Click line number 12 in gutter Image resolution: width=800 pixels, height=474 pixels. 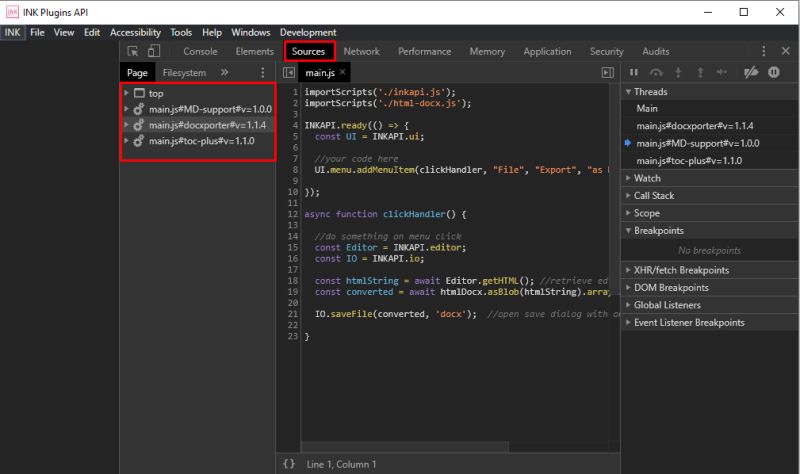[292, 214]
